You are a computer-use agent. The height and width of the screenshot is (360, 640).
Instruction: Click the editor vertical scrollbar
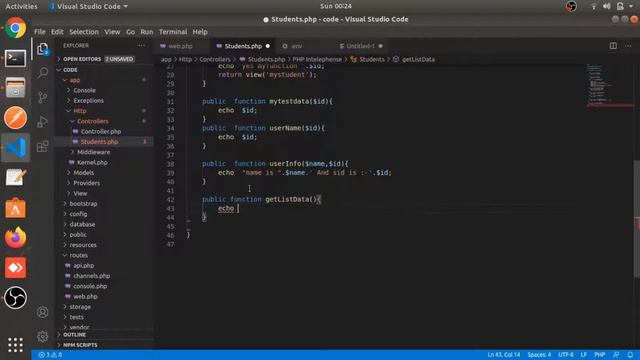[x=637, y=218]
